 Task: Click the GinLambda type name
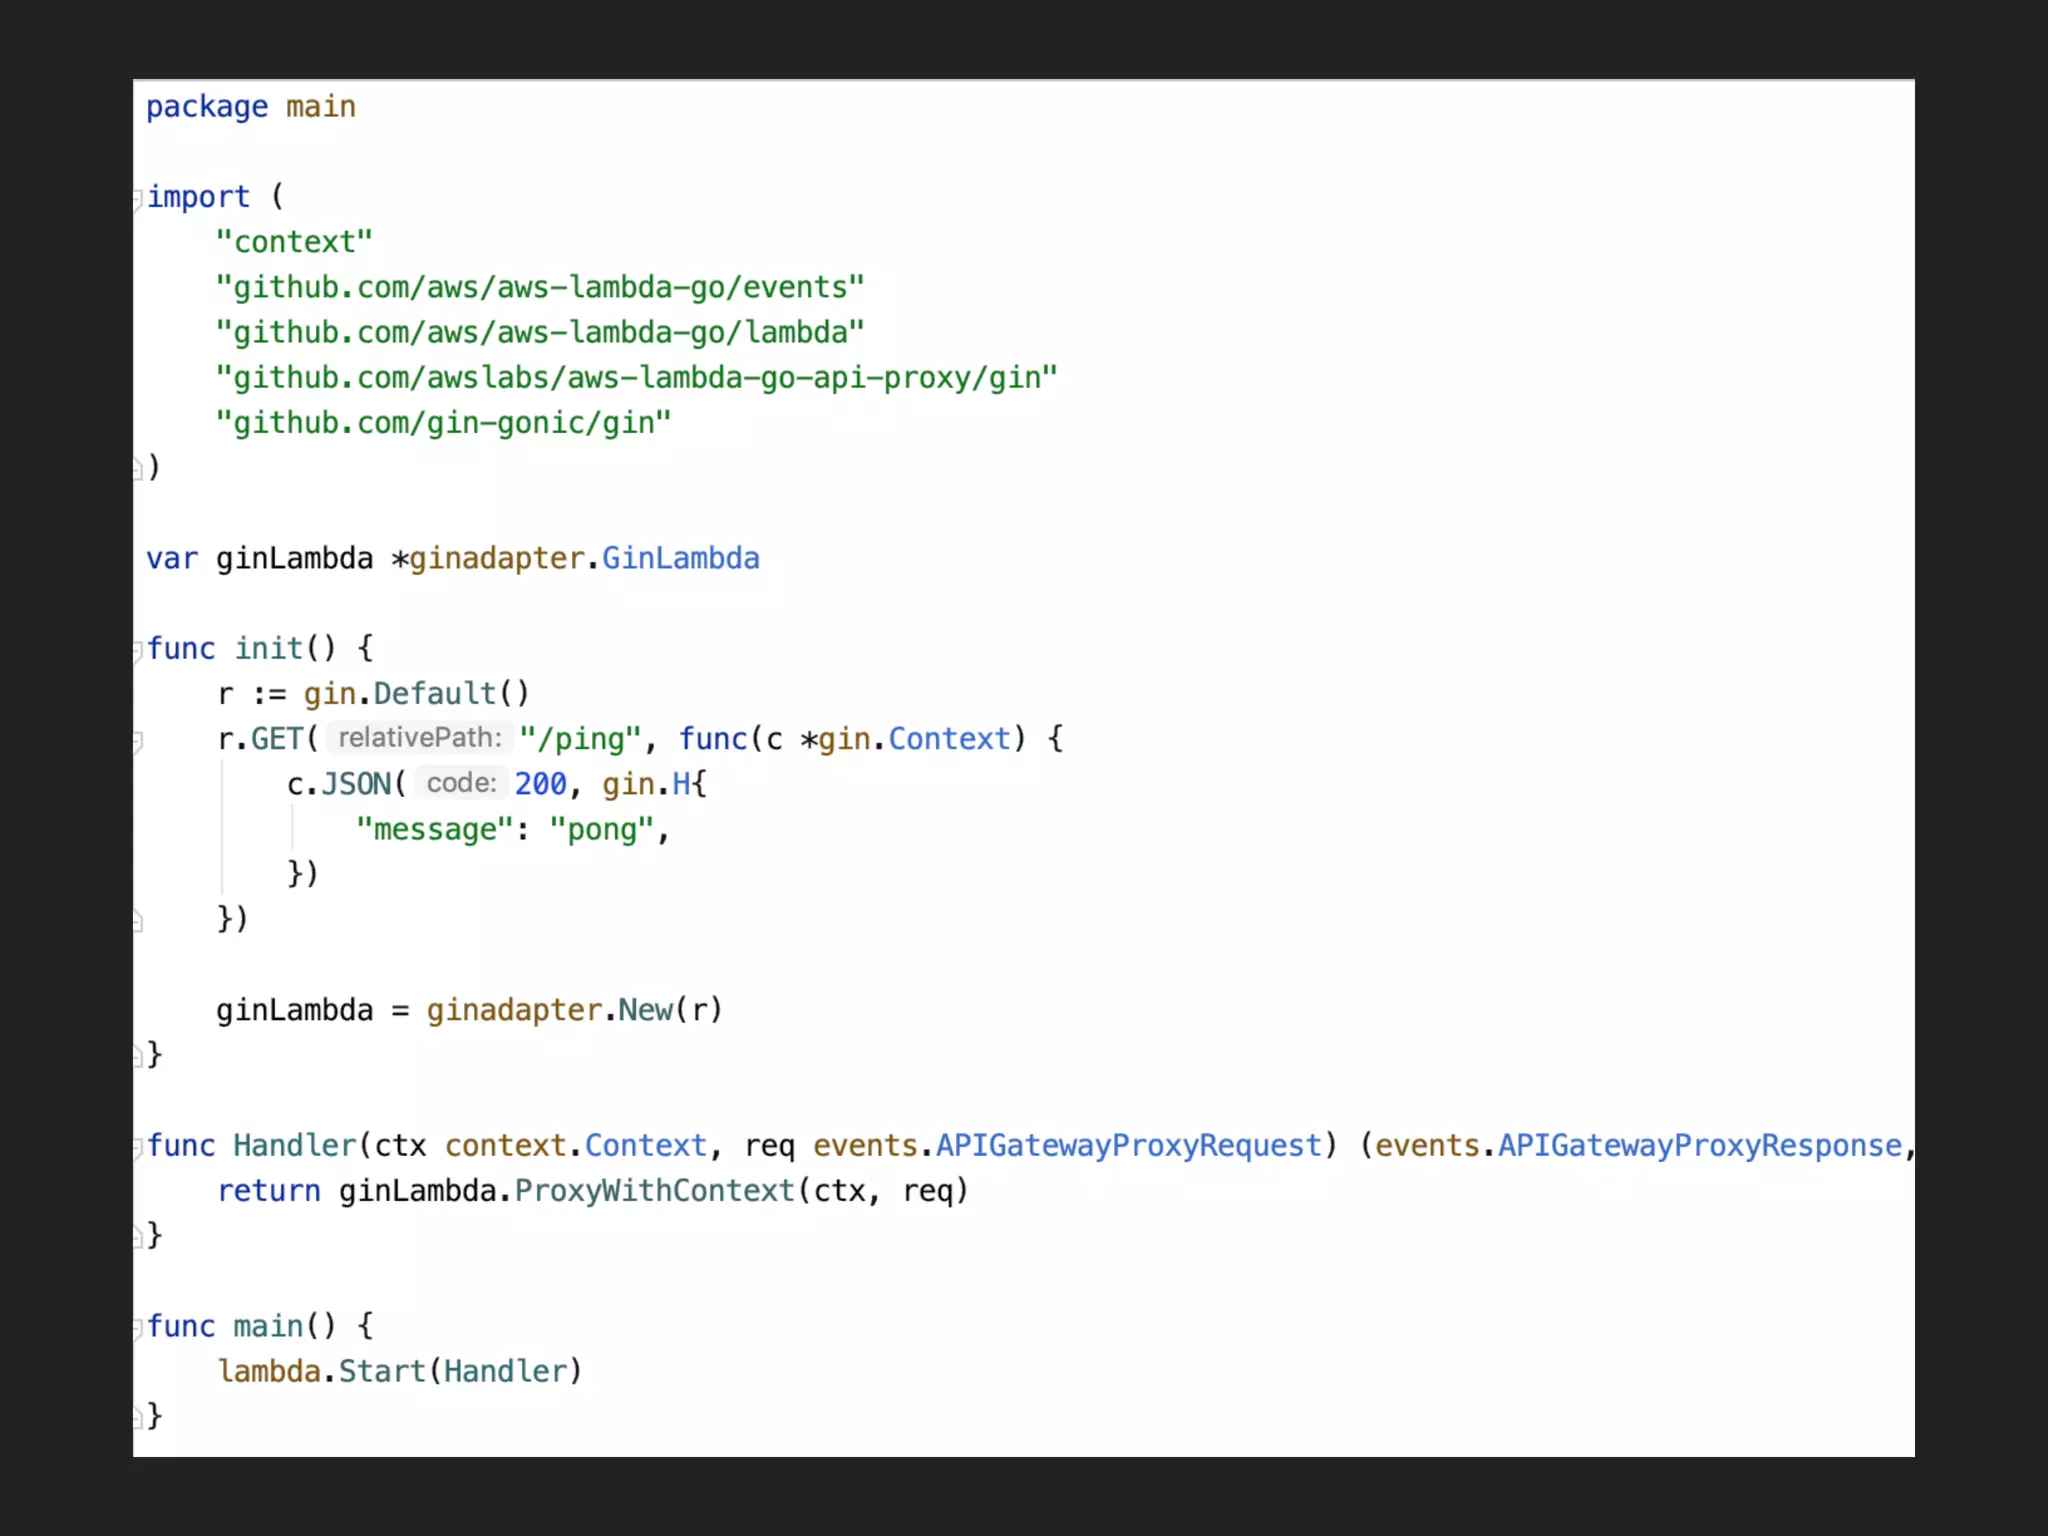coord(680,558)
